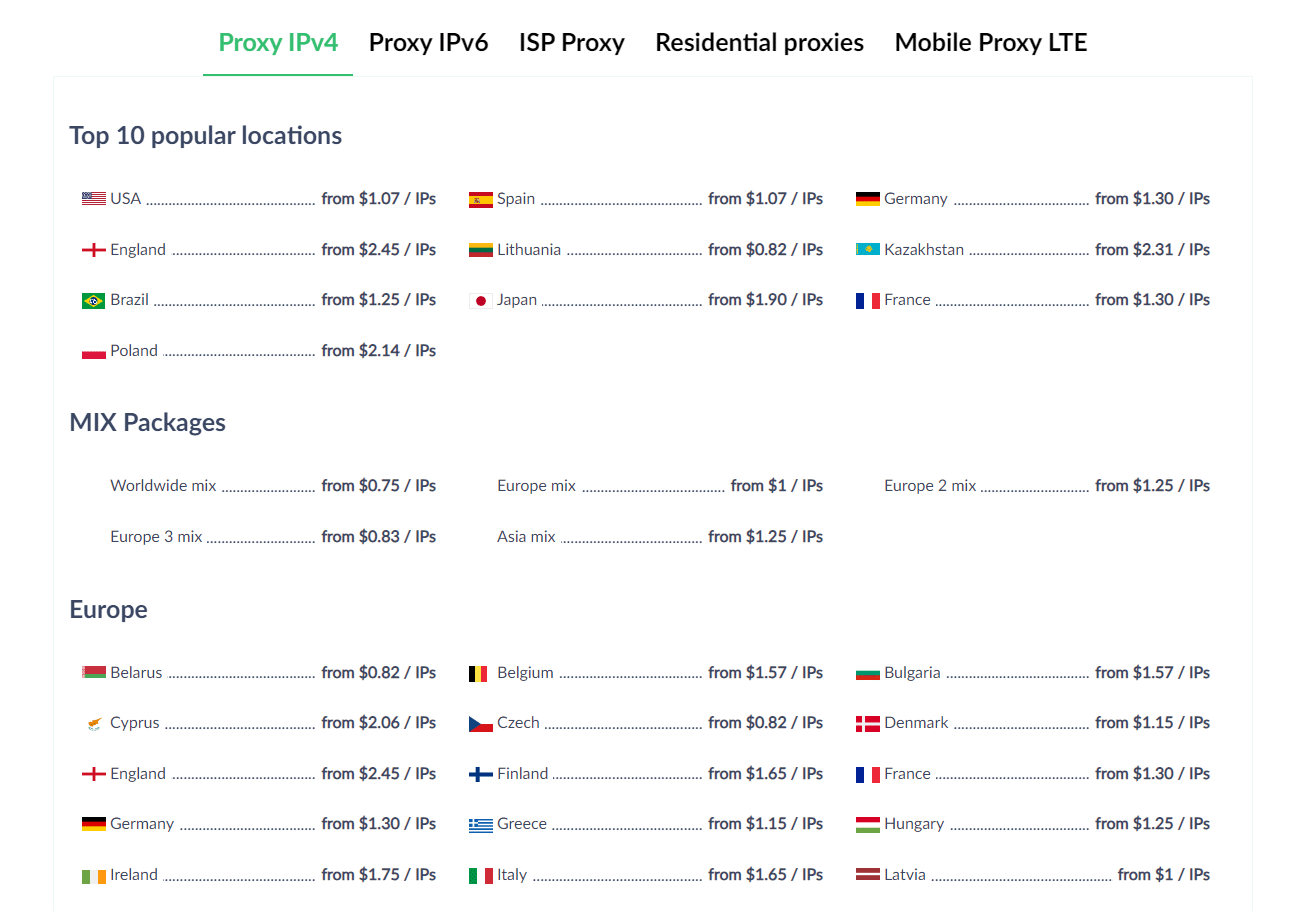Click the Lithuania flag icon

[481, 250]
